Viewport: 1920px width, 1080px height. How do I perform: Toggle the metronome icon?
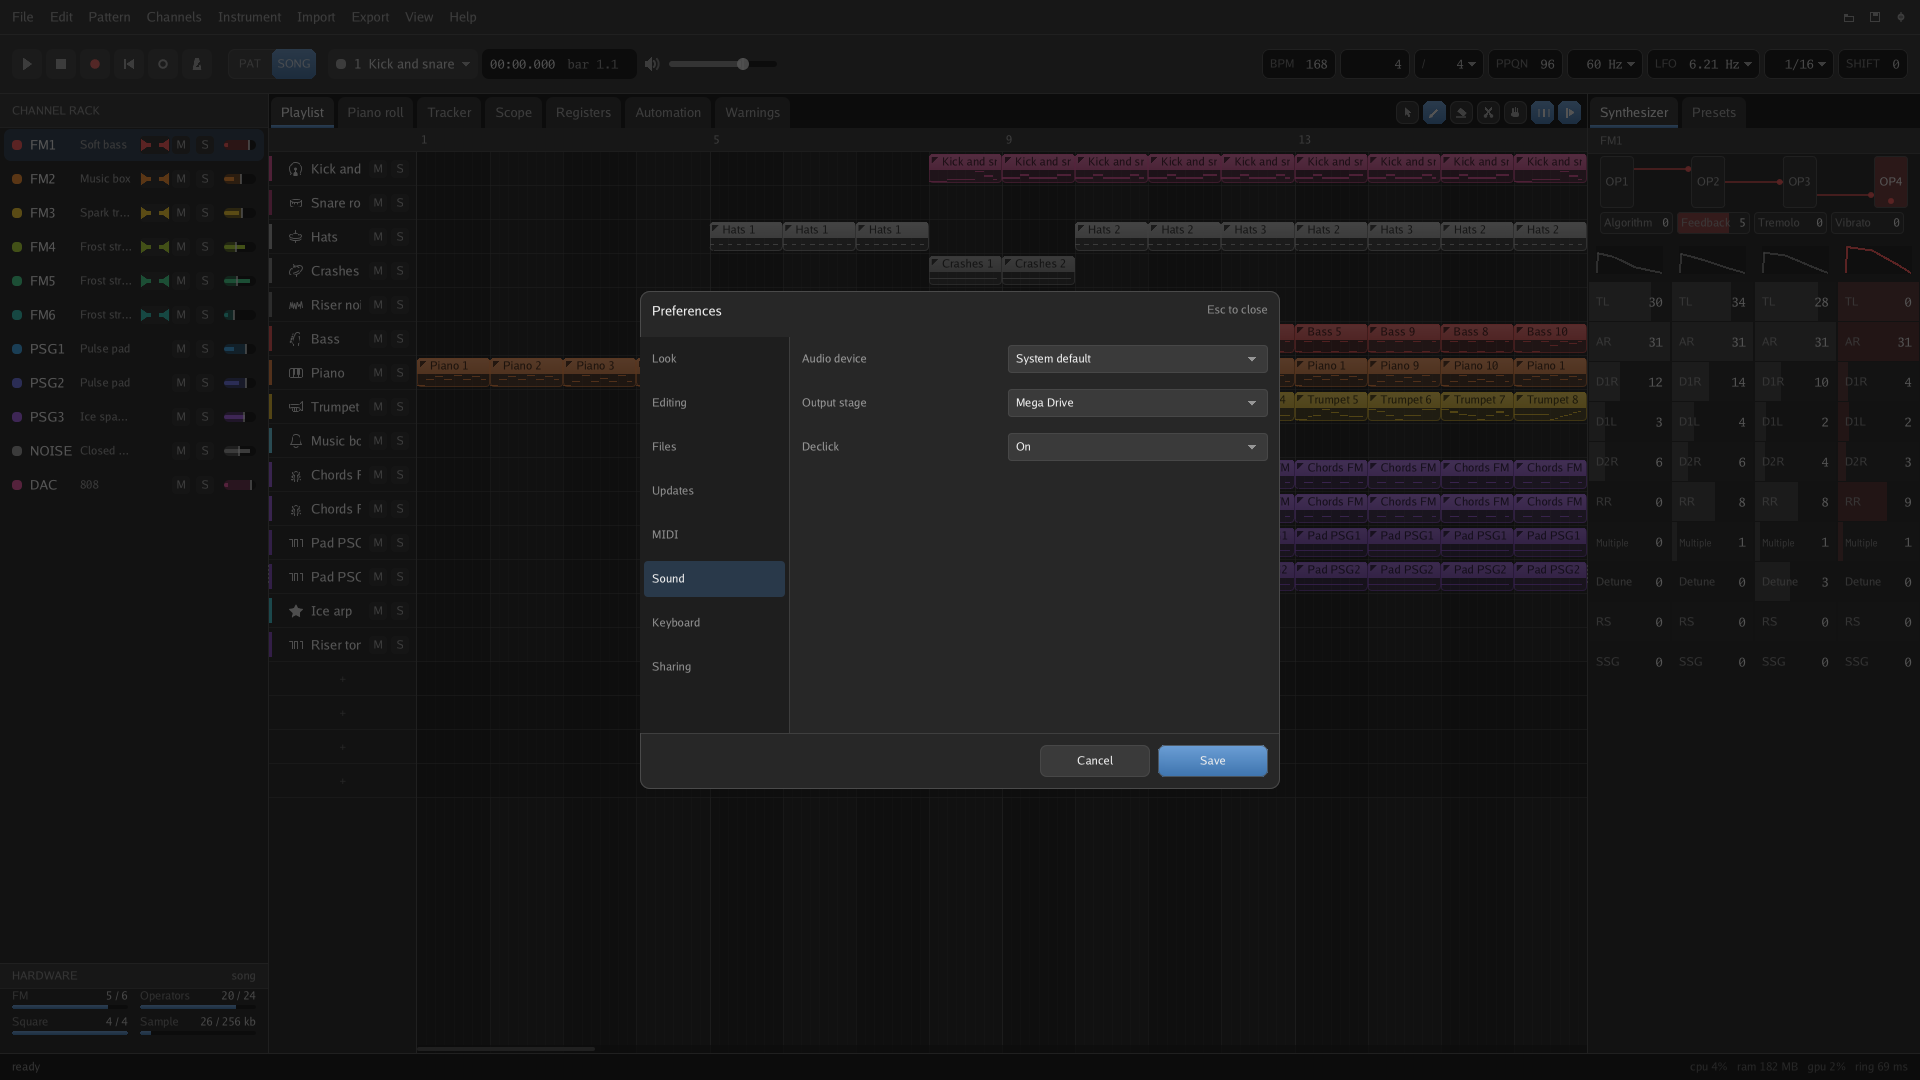[197, 64]
